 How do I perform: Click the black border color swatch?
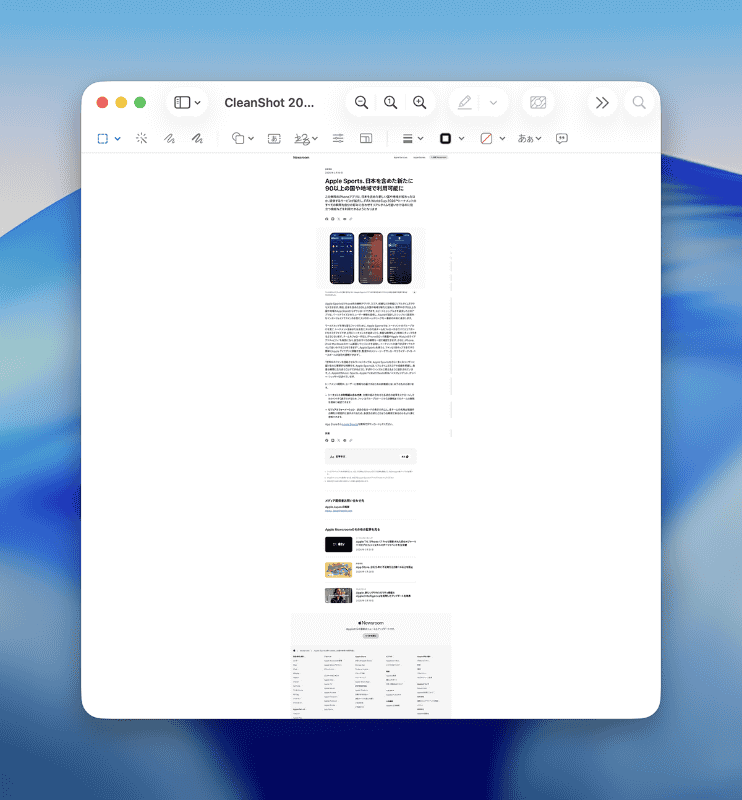[x=446, y=138]
